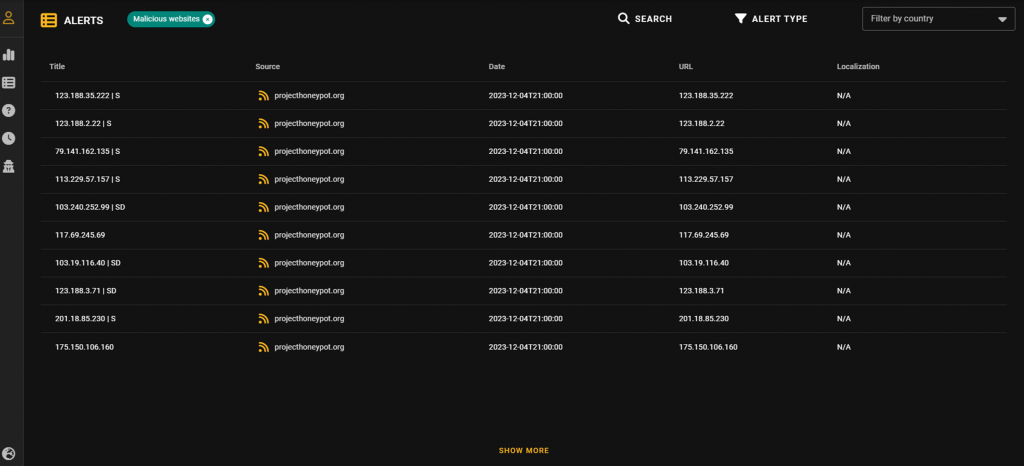Viewport: 1024px width, 466px height.
Task: Open the list view sidebar icon
Action: coord(9,83)
